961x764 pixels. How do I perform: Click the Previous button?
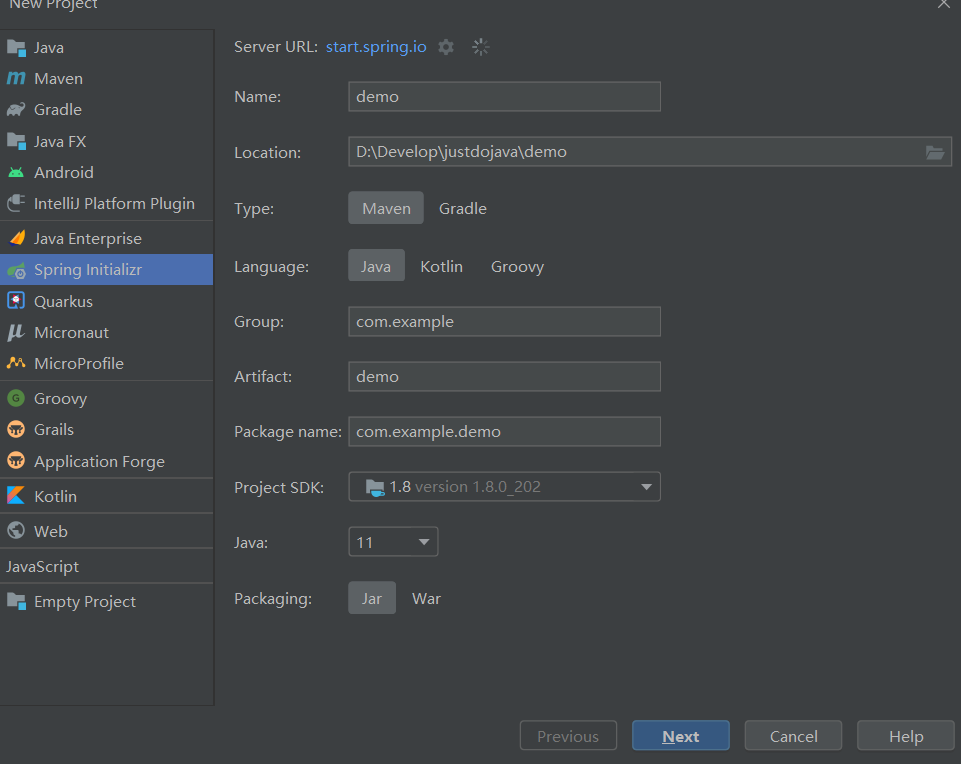568,736
